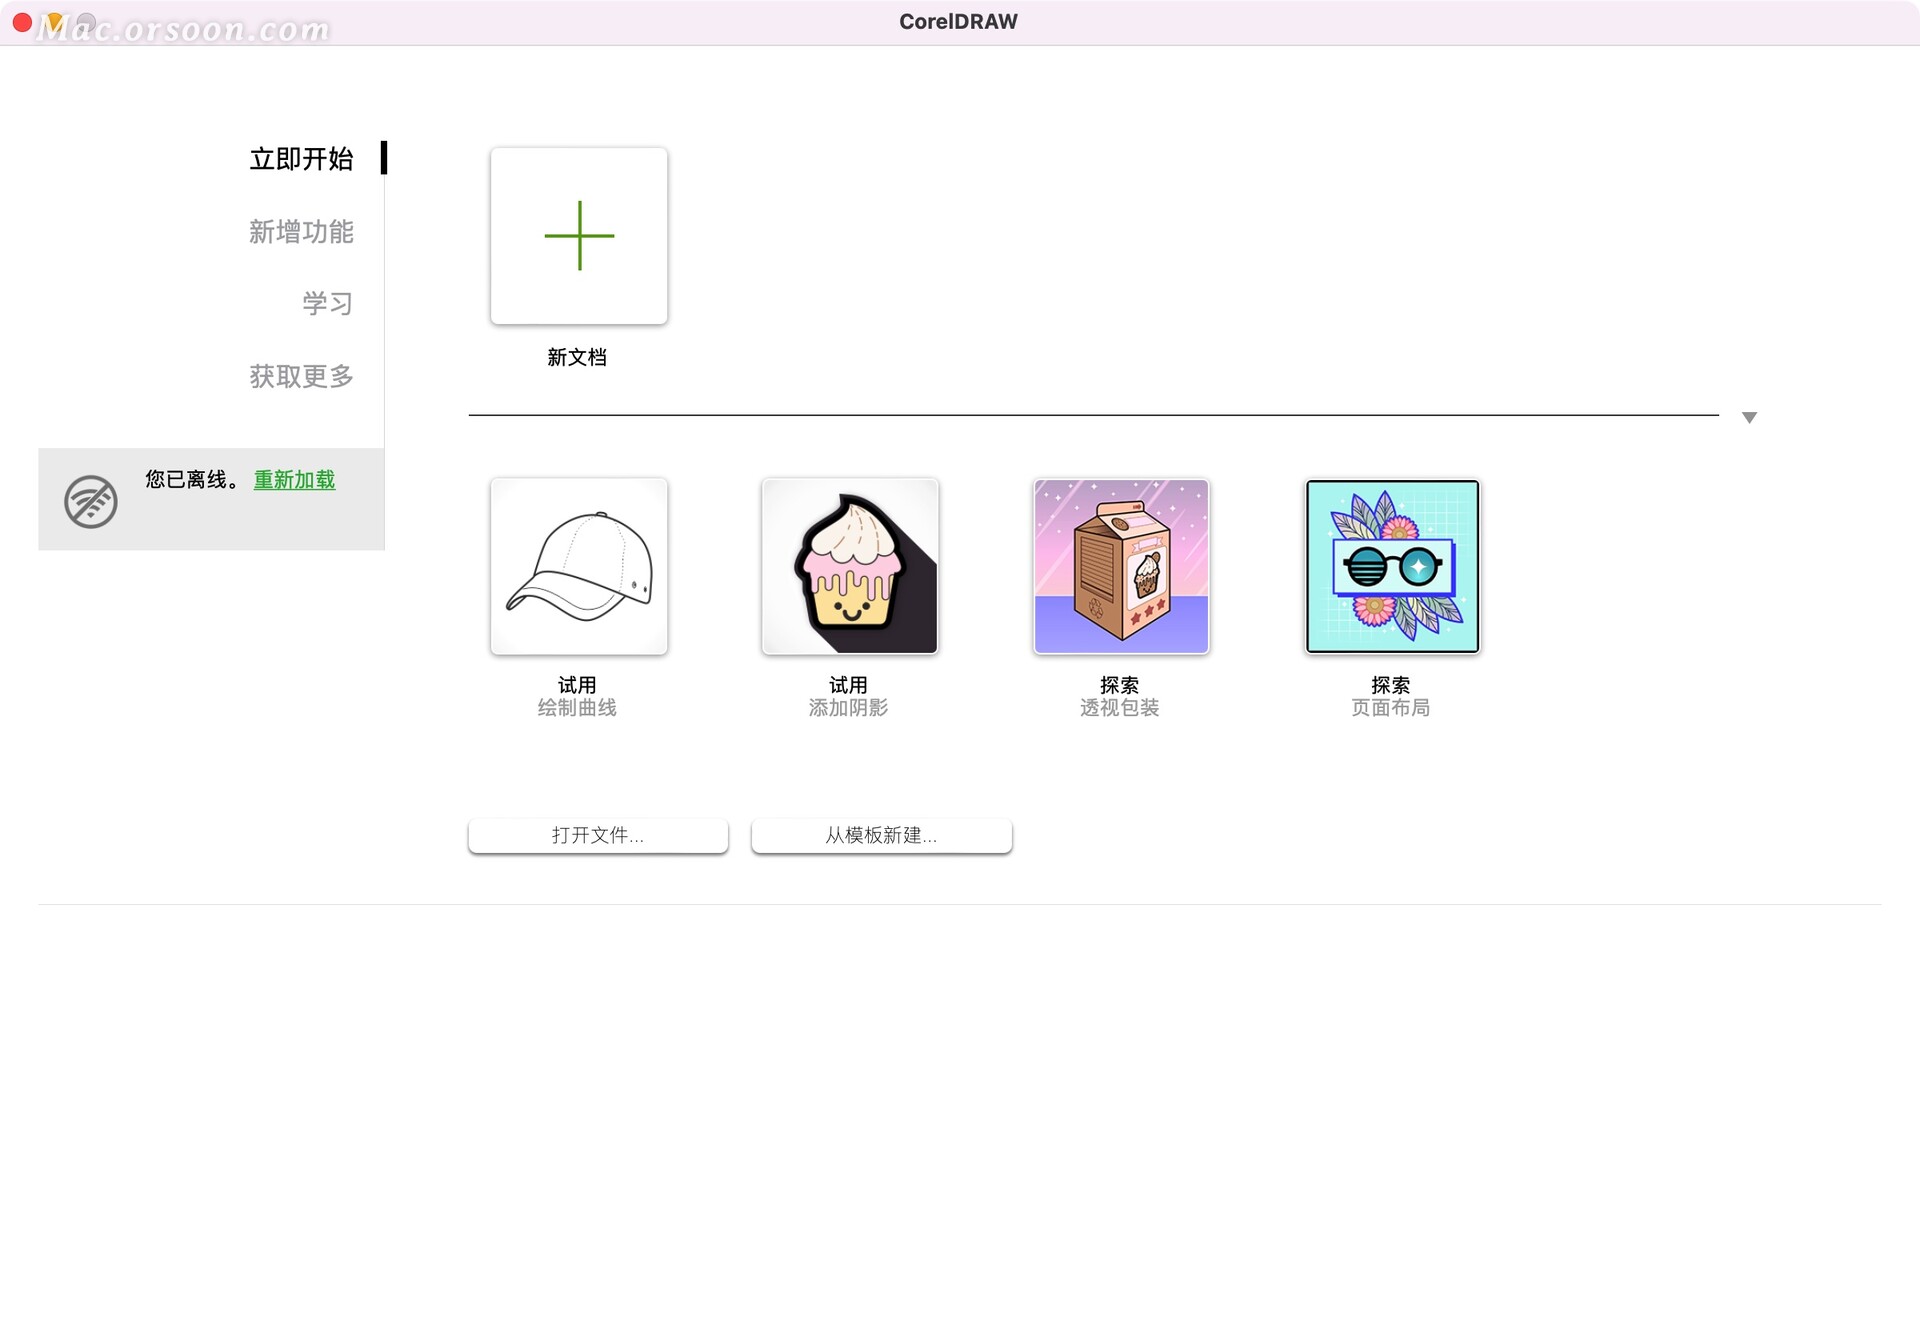Click the 探索 页面布局 caption text
1920x1325 pixels.
tap(1390, 697)
